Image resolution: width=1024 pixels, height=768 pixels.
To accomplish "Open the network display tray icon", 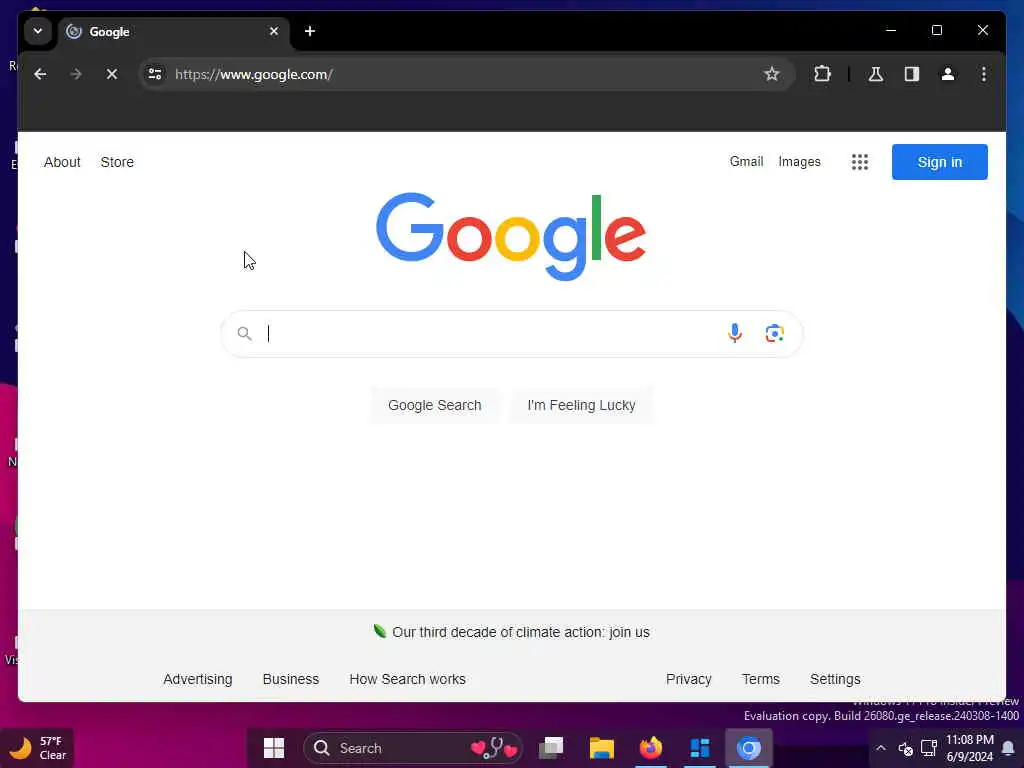I will pos(929,748).
